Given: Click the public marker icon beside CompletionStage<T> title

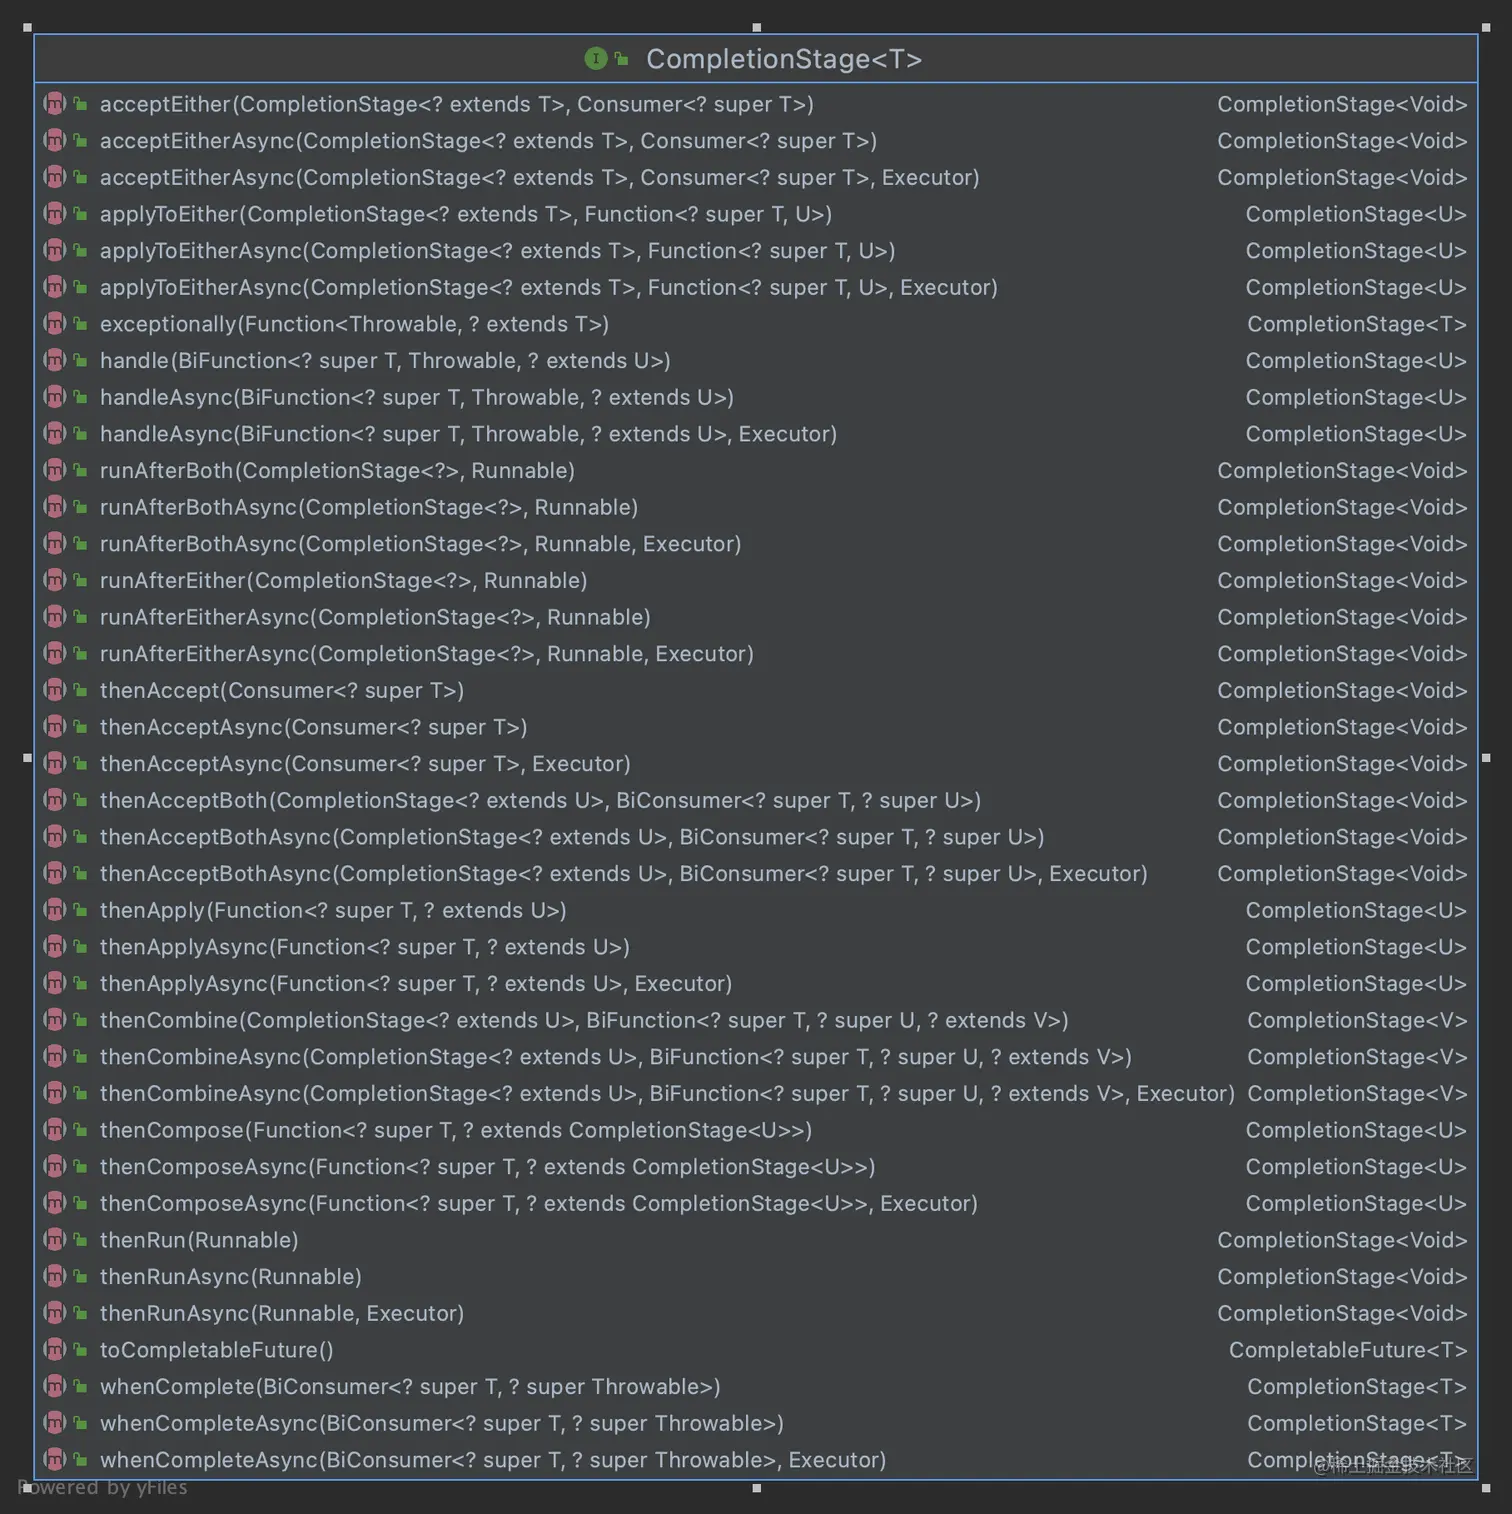Looking at the screenshot, I should [x=622, y=59].
